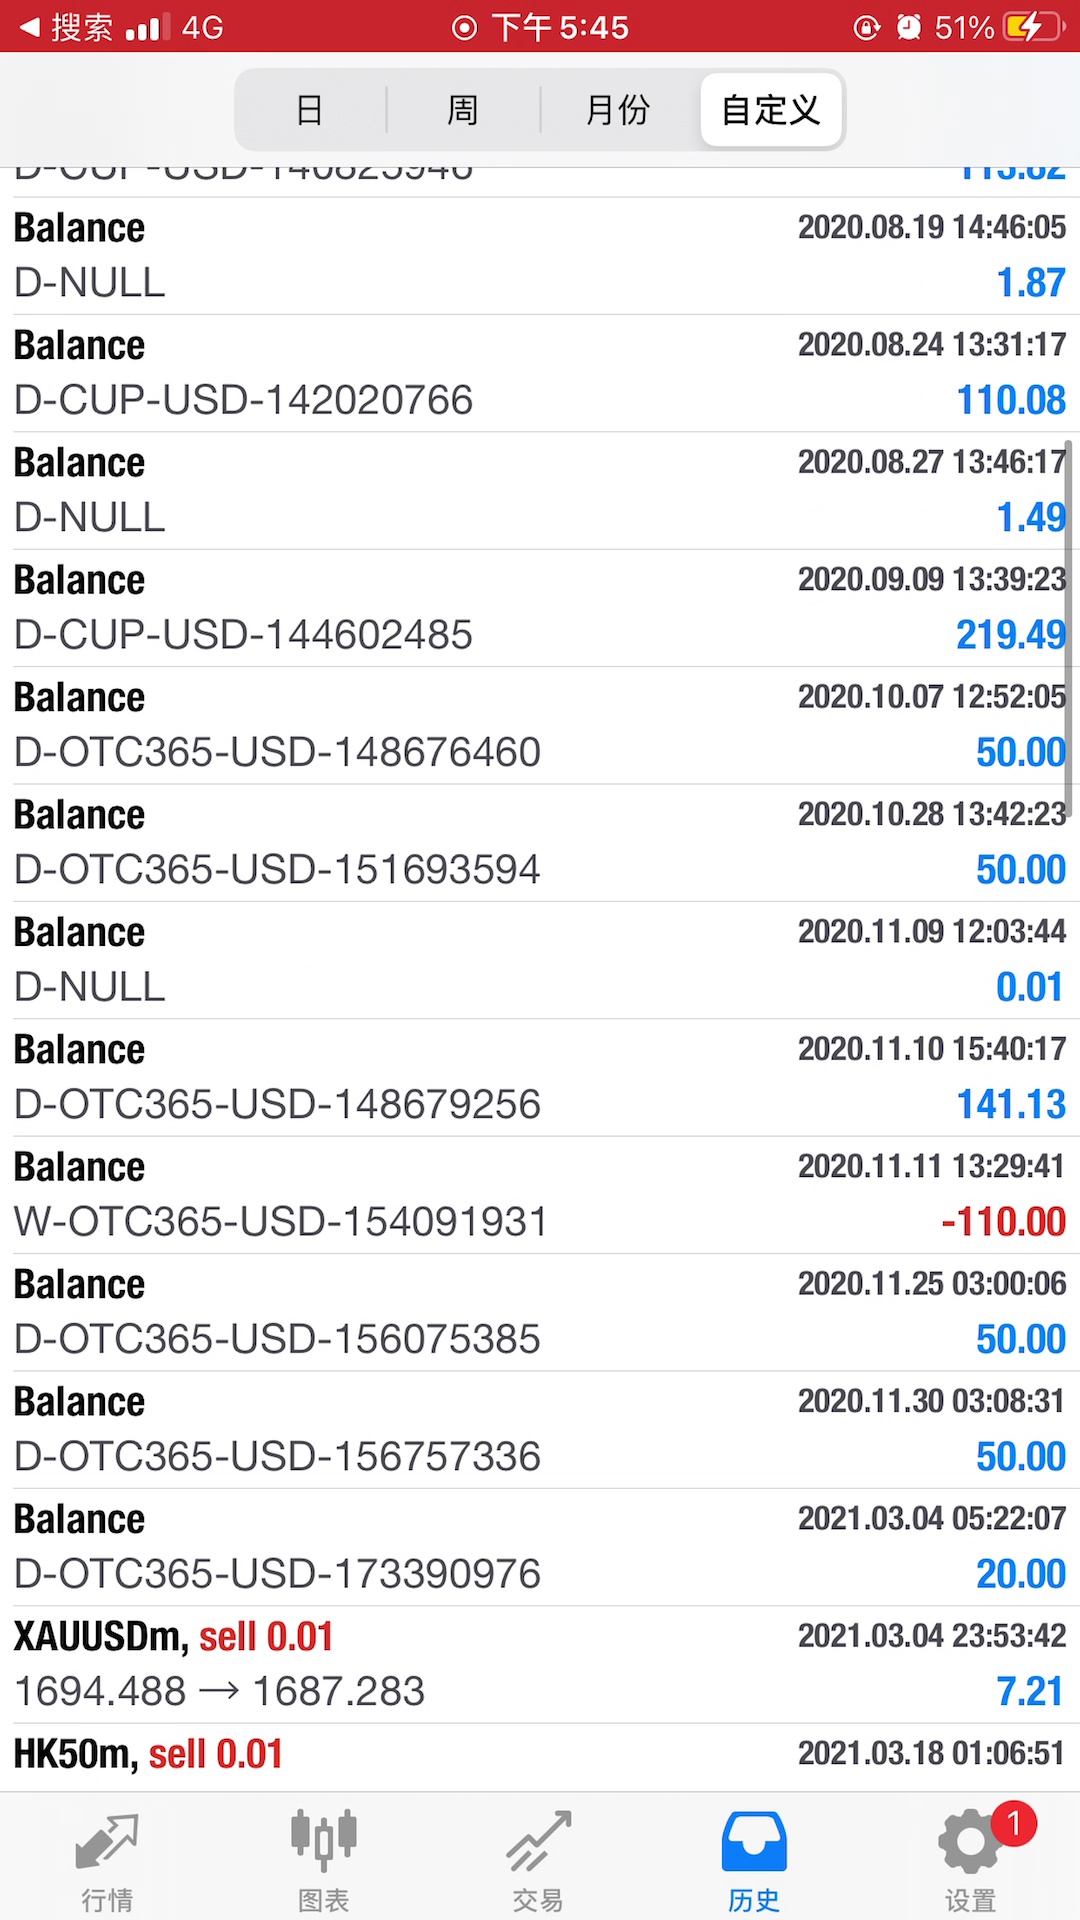Viewport: 1080px width, 1920px height.
Task: Select the 日 (day) period segment
Action: [310, 110]
